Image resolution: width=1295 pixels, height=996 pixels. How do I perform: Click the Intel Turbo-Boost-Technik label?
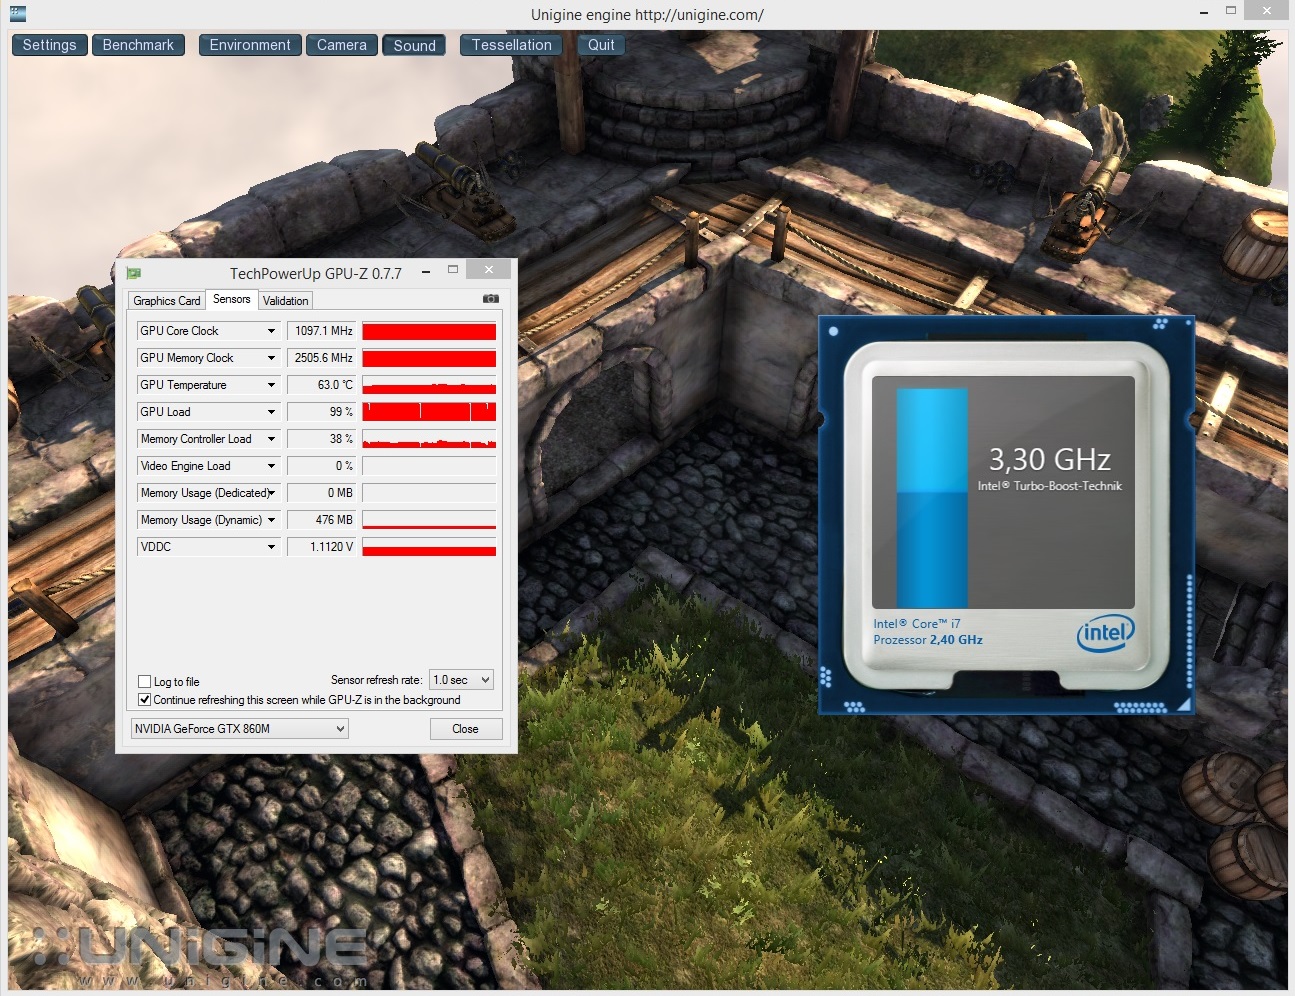click(1050, 486)
